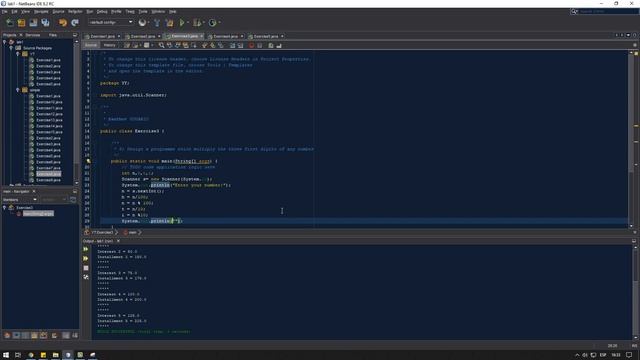Viewport: 640px width, 360px height.
Task: Open the Debug Project dropdown arrow
Action: tap(203, 22)
